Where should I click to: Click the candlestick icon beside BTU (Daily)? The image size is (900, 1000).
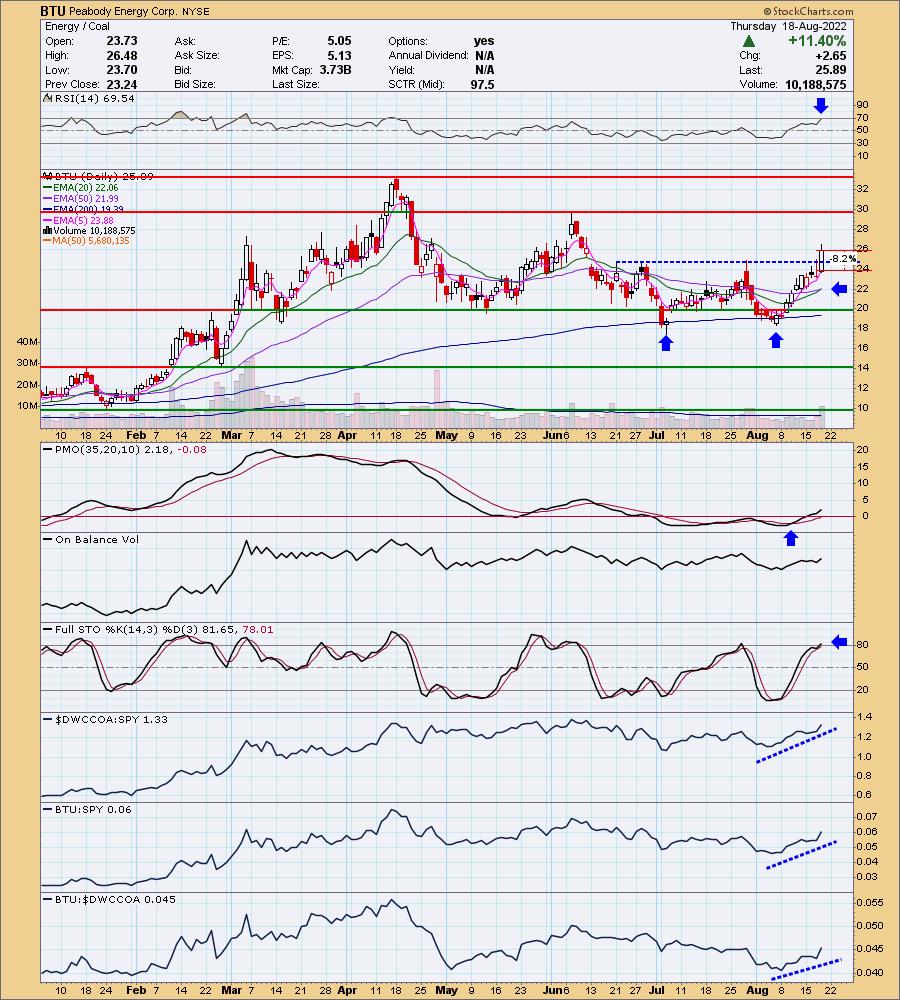point(48,176)
